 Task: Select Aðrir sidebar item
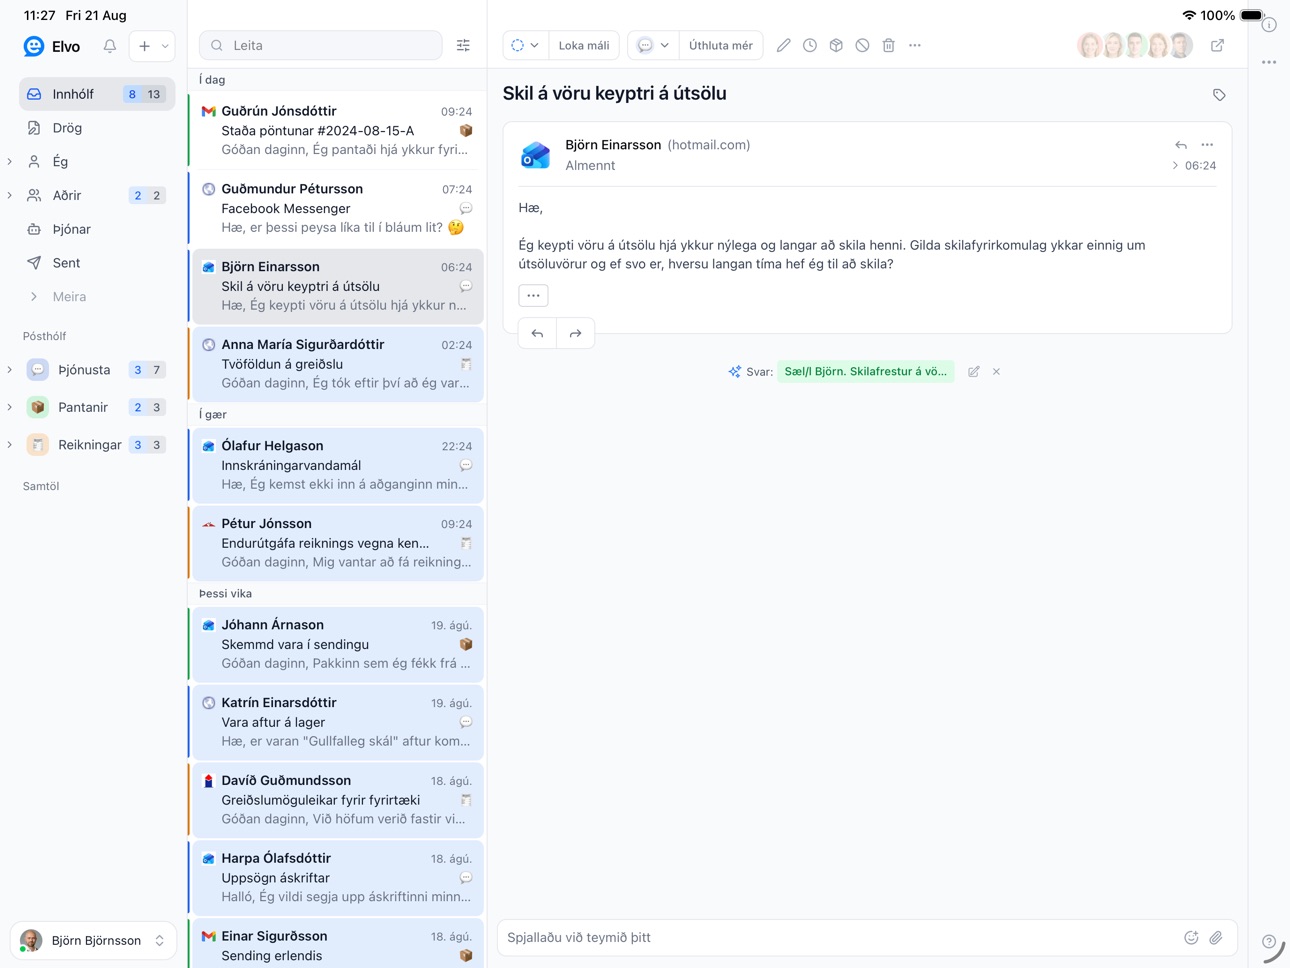click(97, 195)
